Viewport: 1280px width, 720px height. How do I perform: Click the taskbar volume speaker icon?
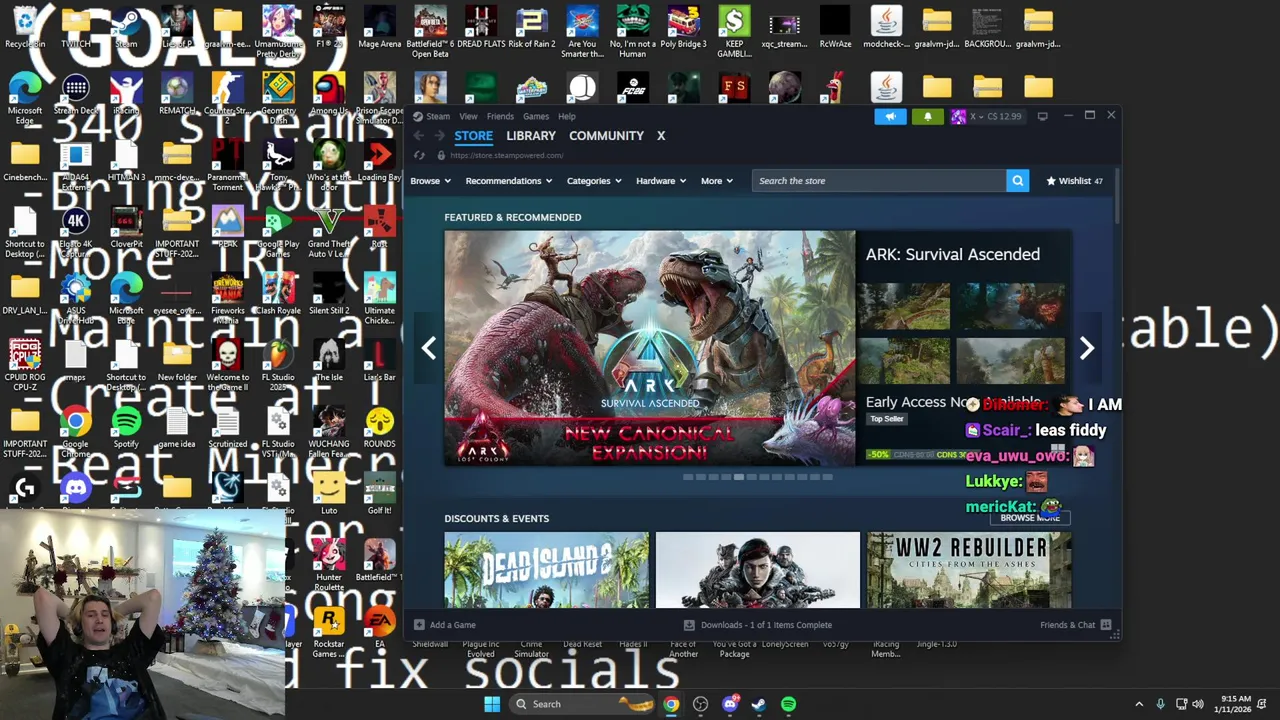1198,704
